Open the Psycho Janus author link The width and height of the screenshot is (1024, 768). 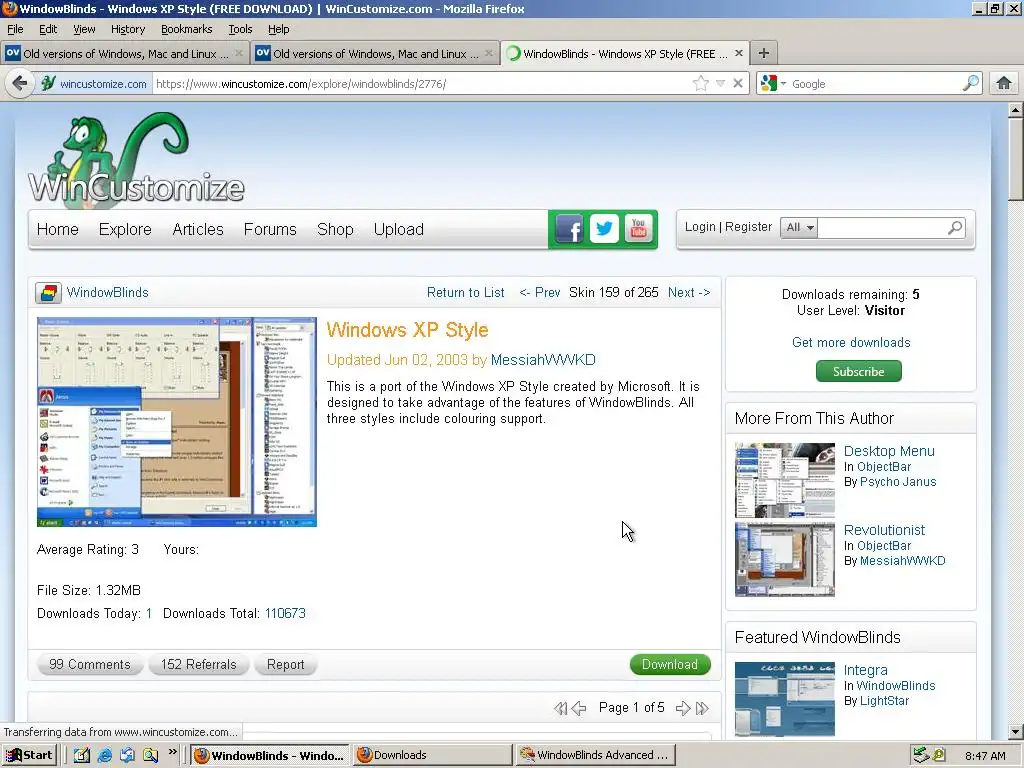[898, 481]
